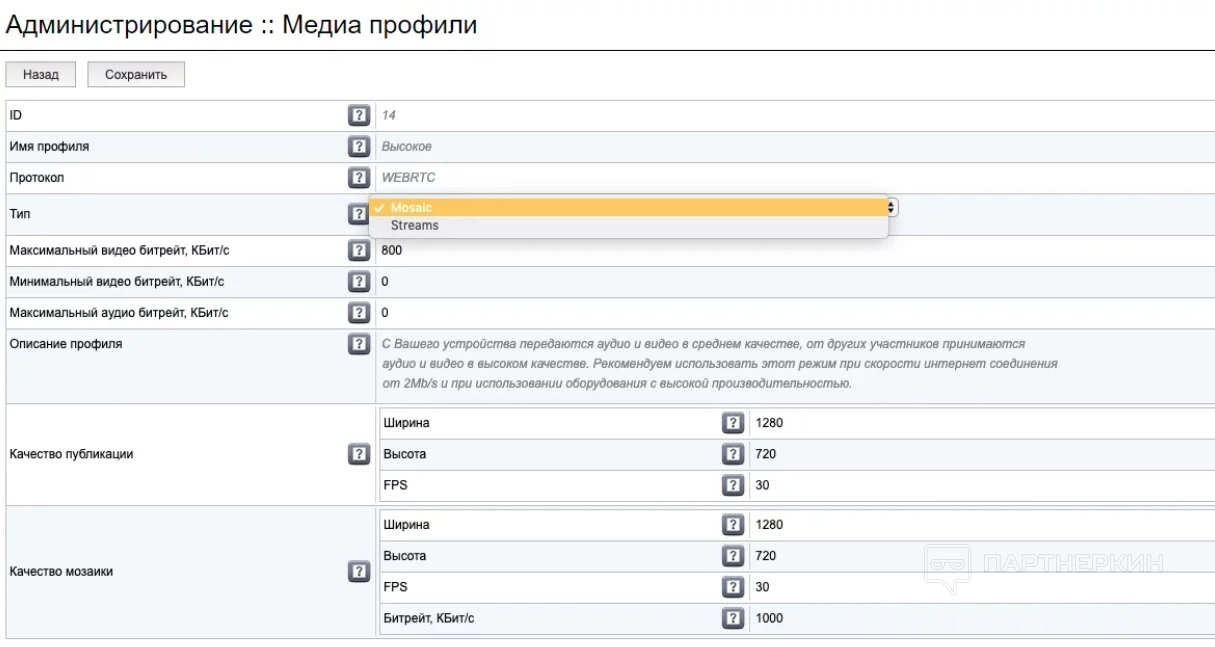Click the Тип dropdown stepper arrows
This screenshot has width=1215, height=647.
tap(892, 208)
